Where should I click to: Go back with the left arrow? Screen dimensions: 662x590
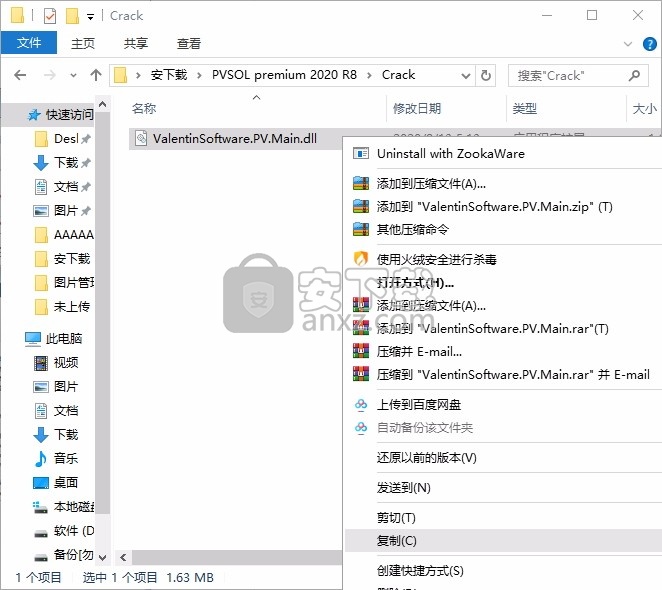point(20,76)
